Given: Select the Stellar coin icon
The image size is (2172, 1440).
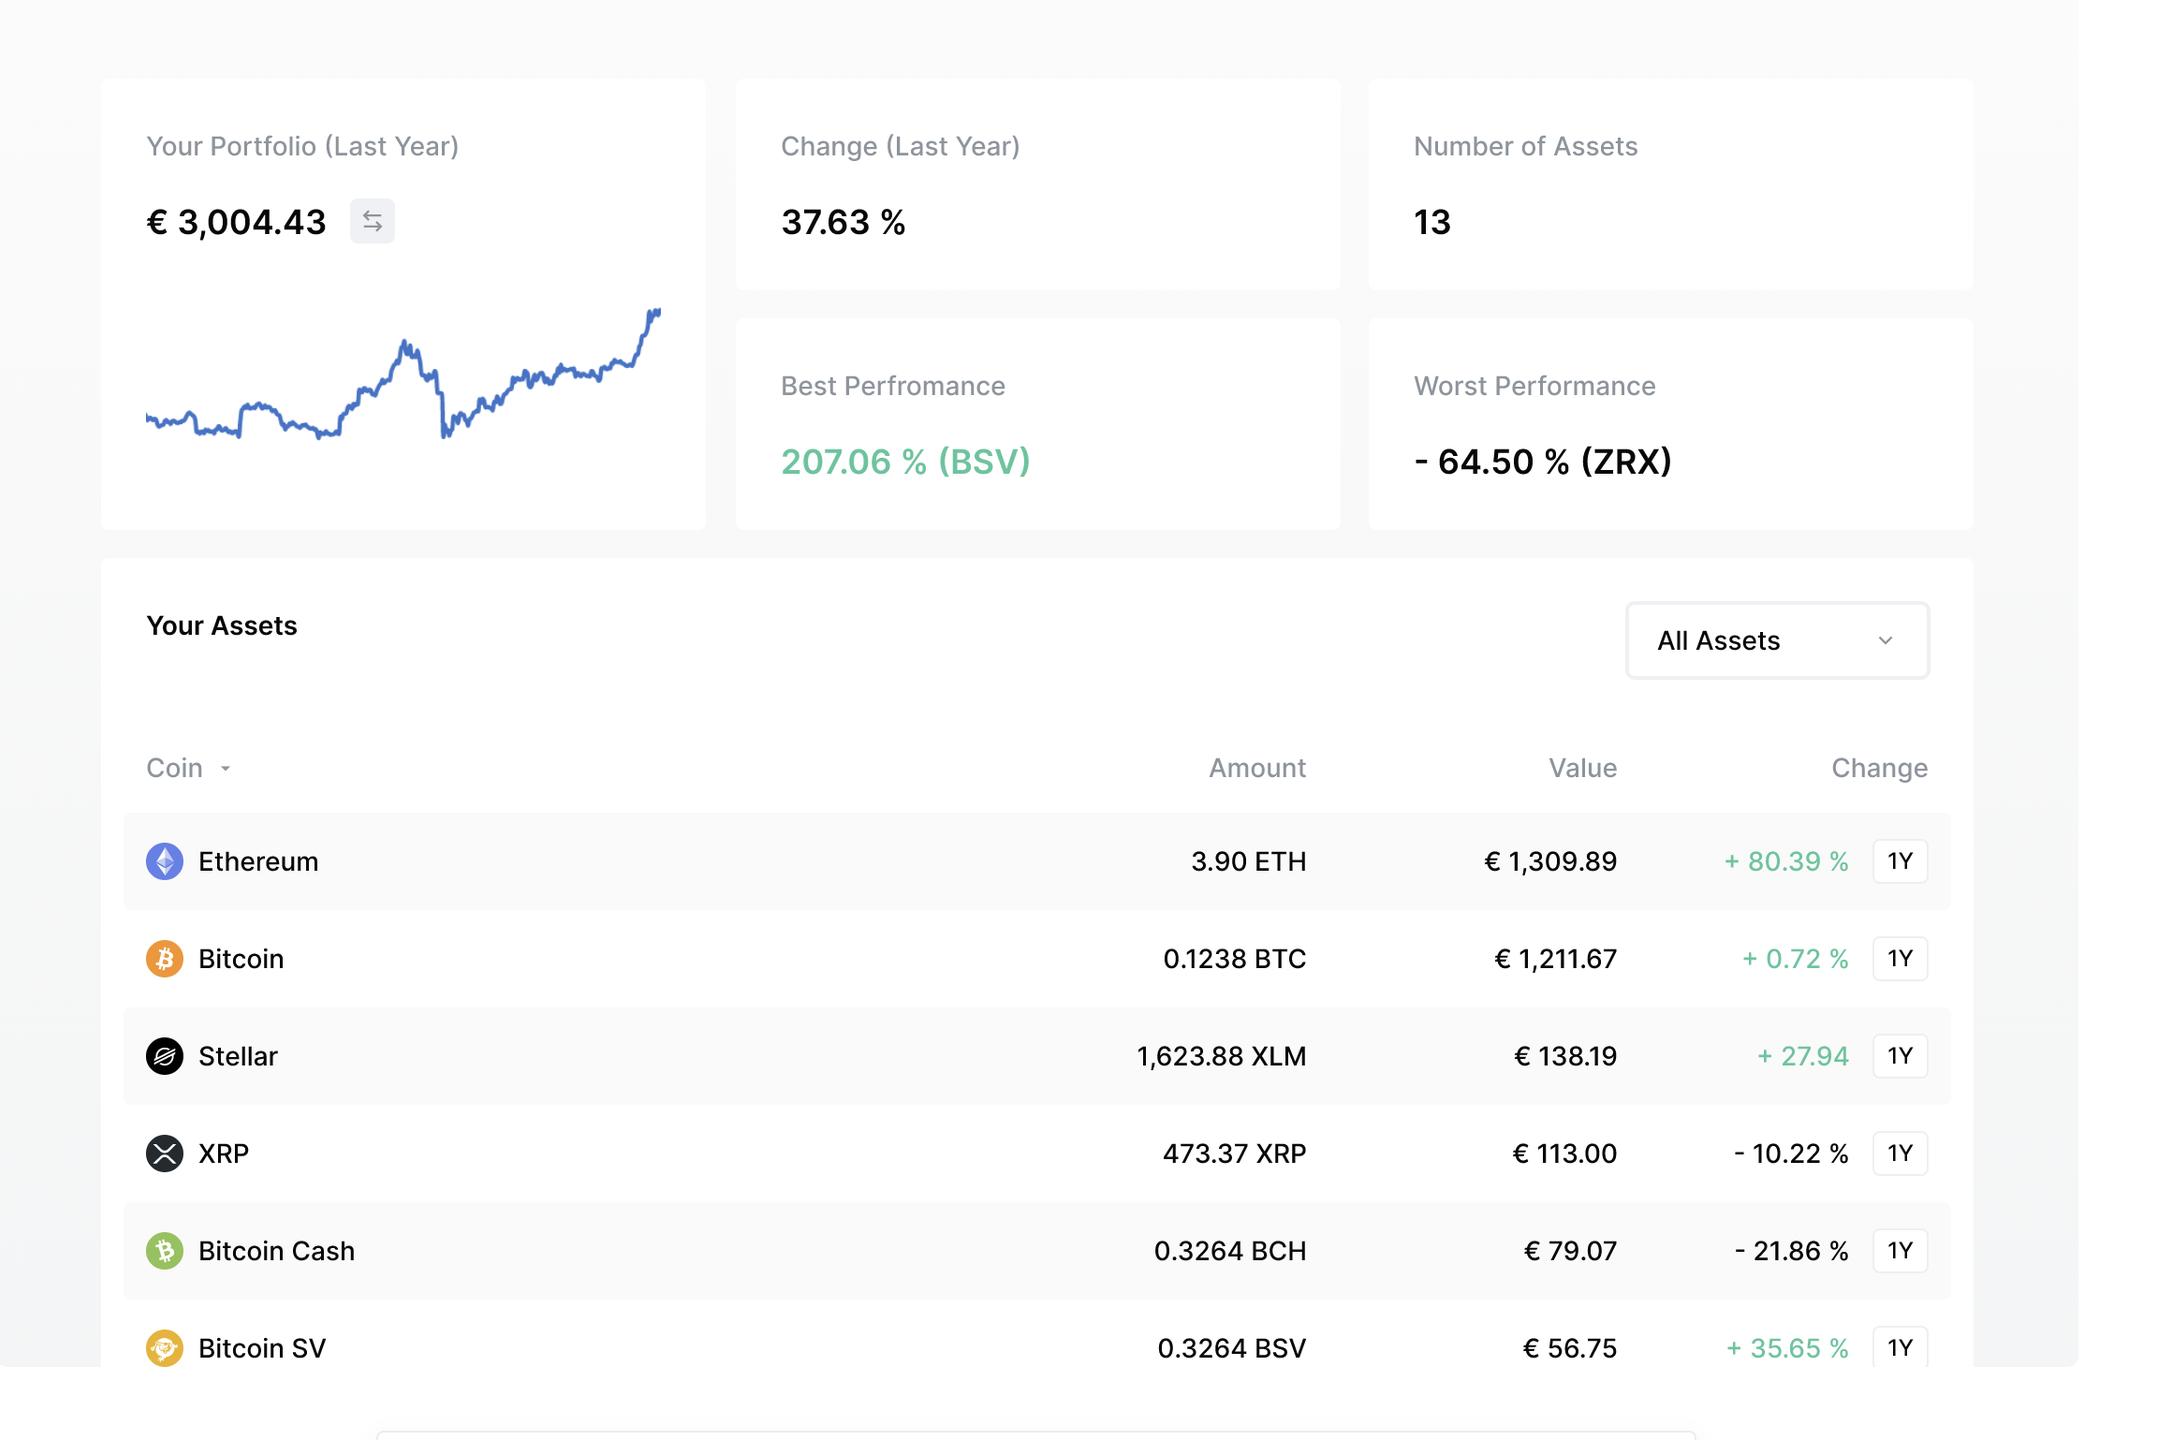Looking at the screenshot, I should (x=164, y=1056).
